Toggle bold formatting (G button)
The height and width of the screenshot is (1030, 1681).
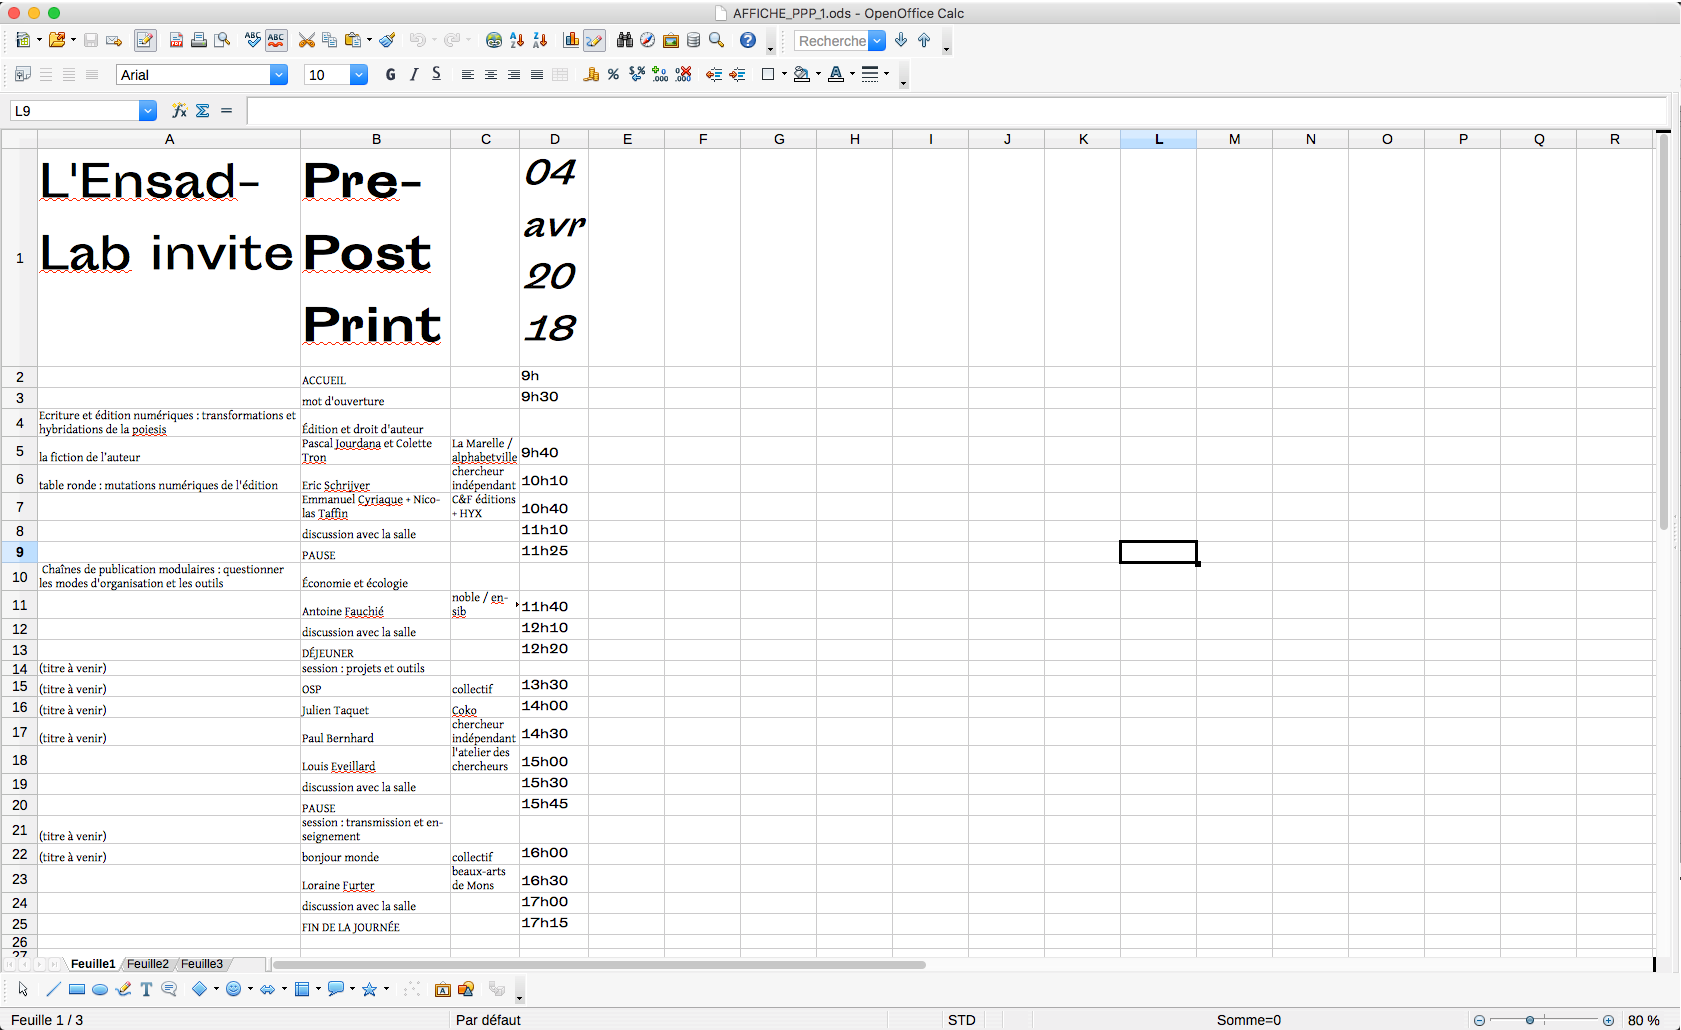(x=390, y=75)
